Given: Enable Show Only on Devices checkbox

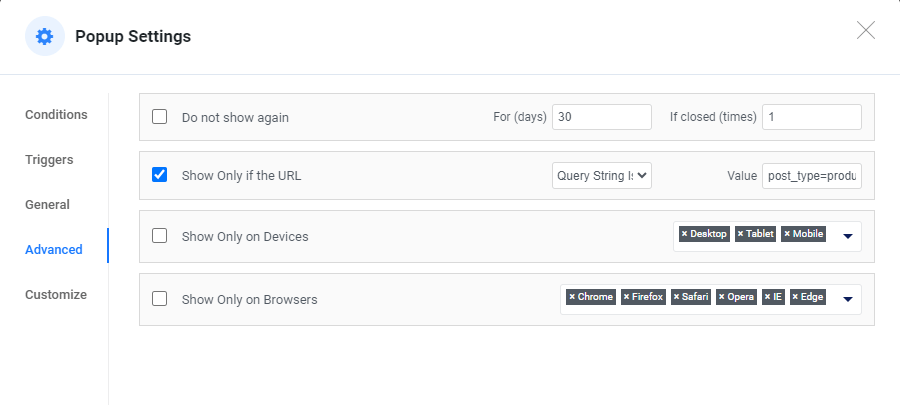Looking at the screenshot, I should (159, 236).
